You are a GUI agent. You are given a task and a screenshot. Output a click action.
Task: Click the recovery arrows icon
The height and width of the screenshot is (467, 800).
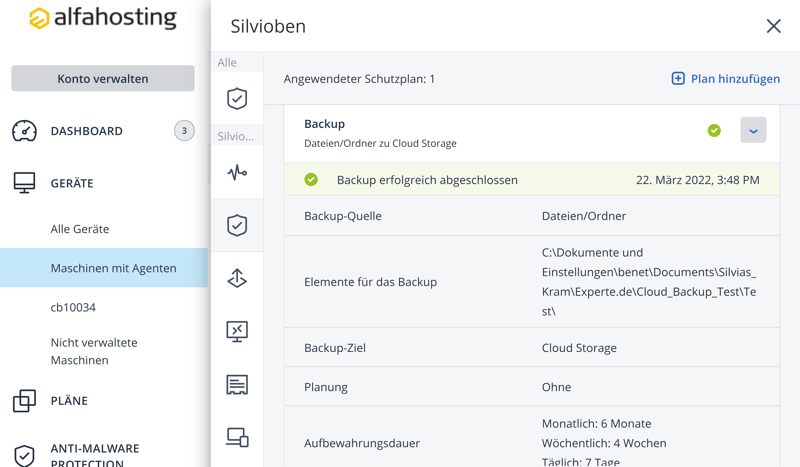point(237,279)
